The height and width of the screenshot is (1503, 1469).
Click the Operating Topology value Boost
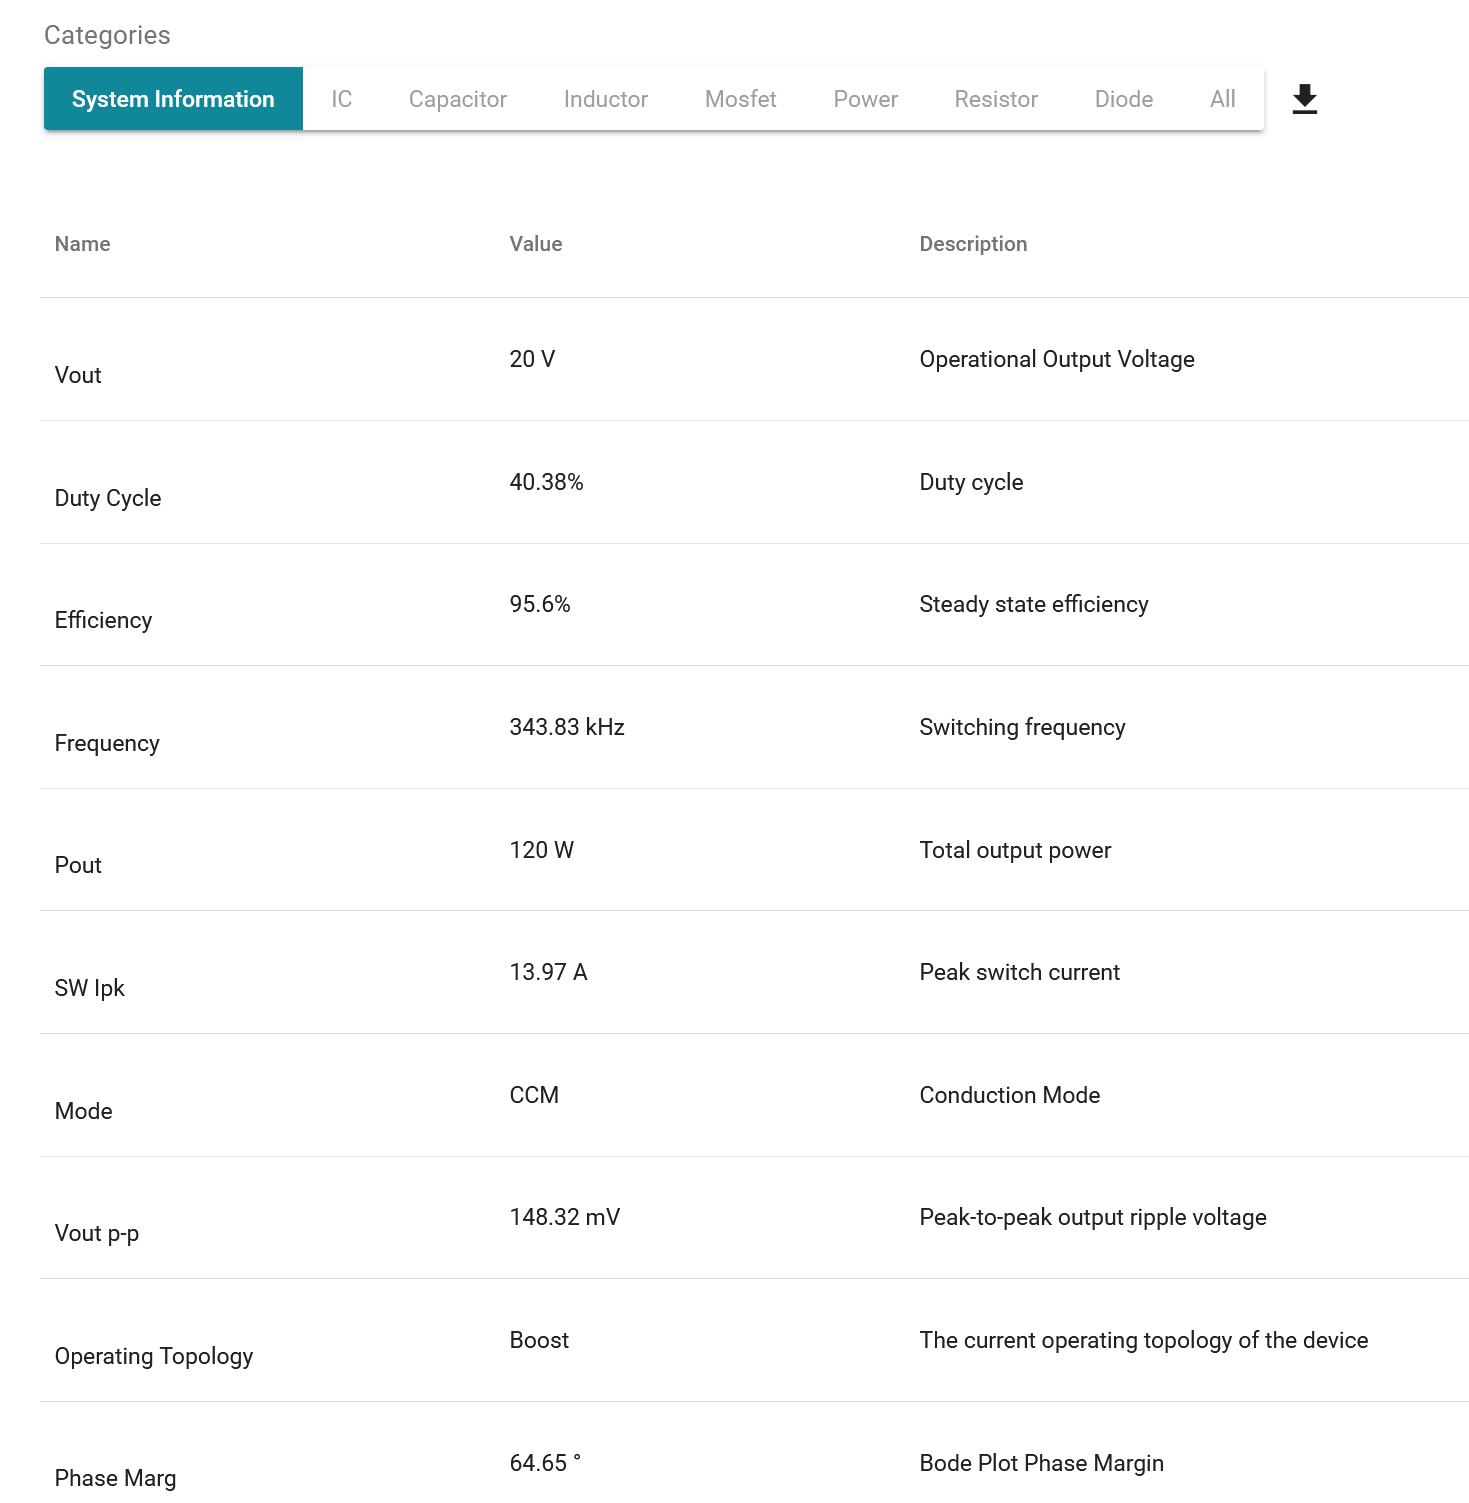click(538, 1340)
